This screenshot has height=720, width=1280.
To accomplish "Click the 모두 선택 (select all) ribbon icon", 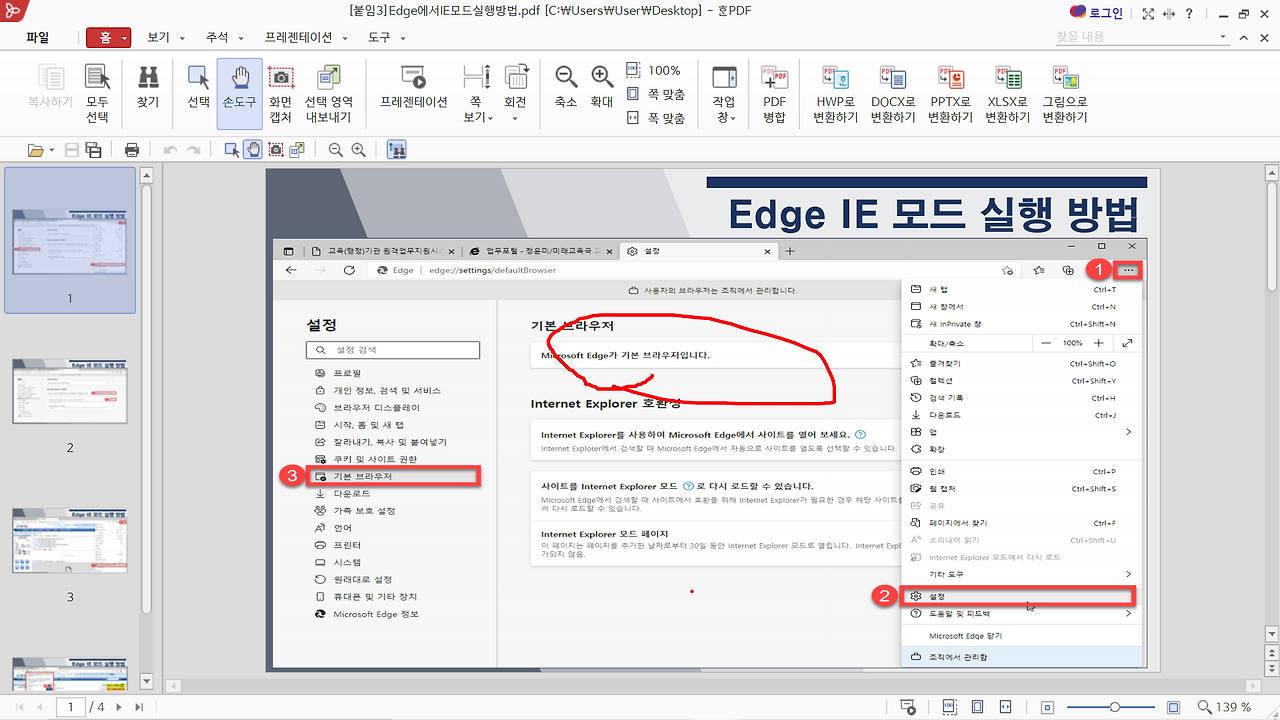I will point(97,94).
